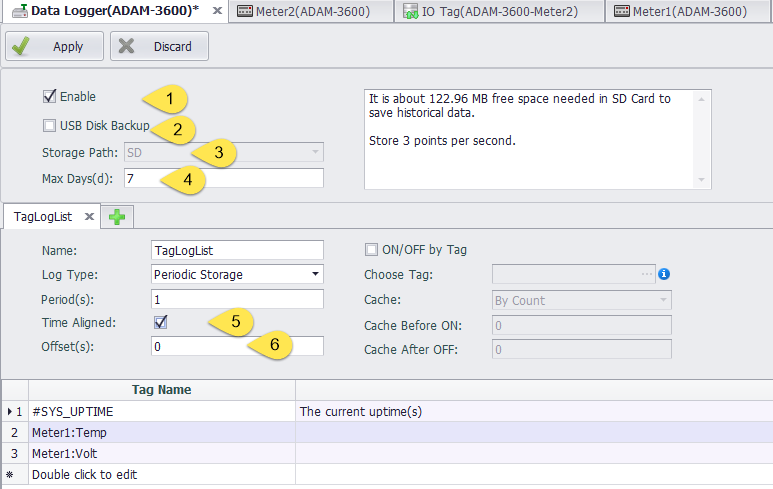Toggle the Time Aligned checkbox
The image size is (773, 489).
coord(161,323)
